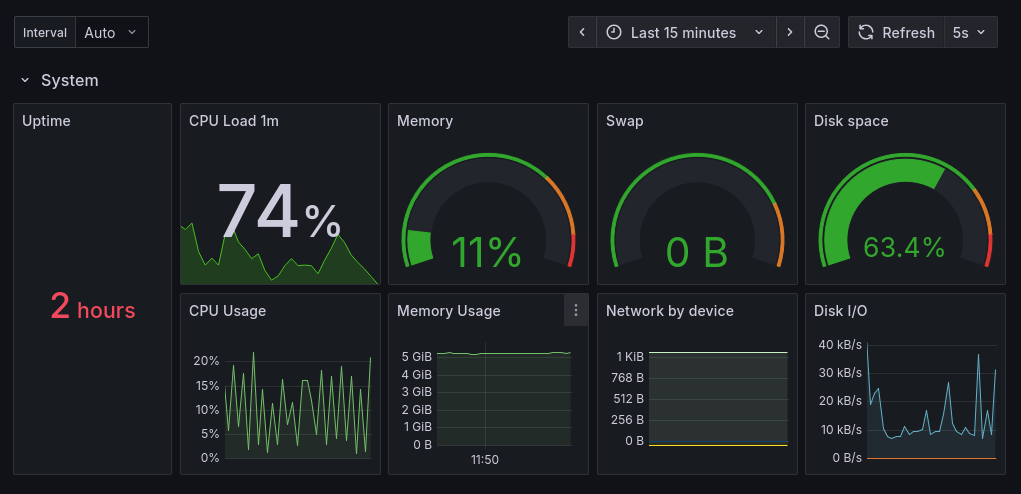The width and height of the screenshot is (1021, 494).
Task: Open the Interval Auto dropdown
Action: tap(110, 32)
